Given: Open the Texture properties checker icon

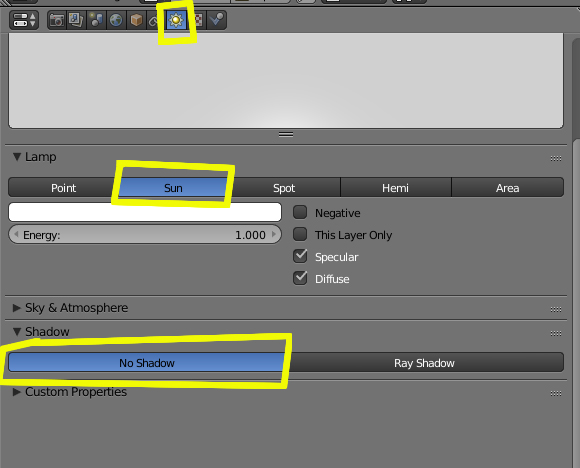Looking at the screenshot, I should [199, 20].
